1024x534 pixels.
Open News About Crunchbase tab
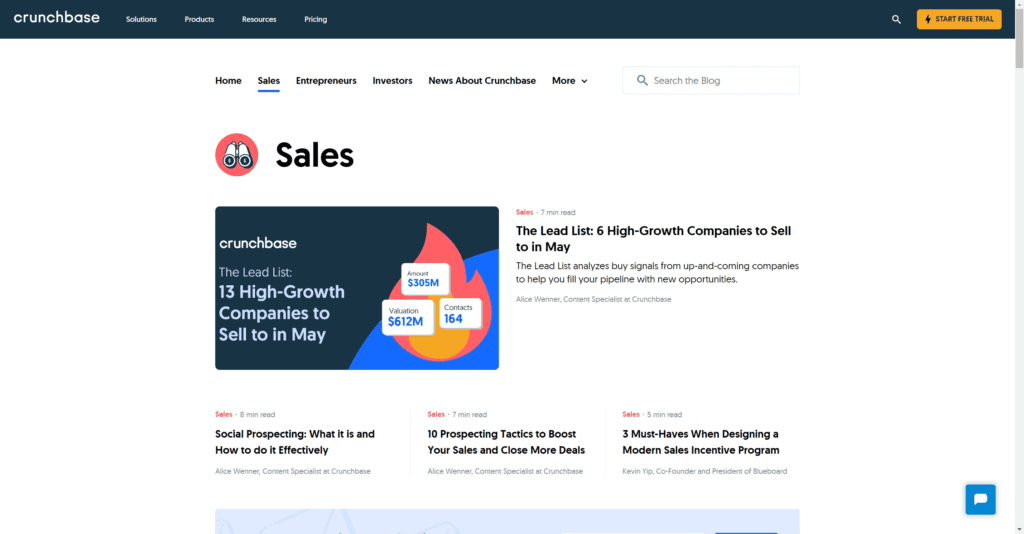click(482, 81)
